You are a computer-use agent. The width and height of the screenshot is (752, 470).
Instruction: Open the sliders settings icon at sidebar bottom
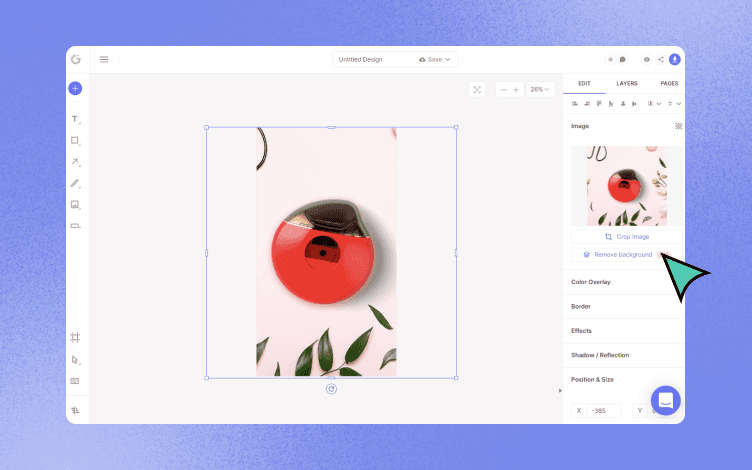[75, 410]
